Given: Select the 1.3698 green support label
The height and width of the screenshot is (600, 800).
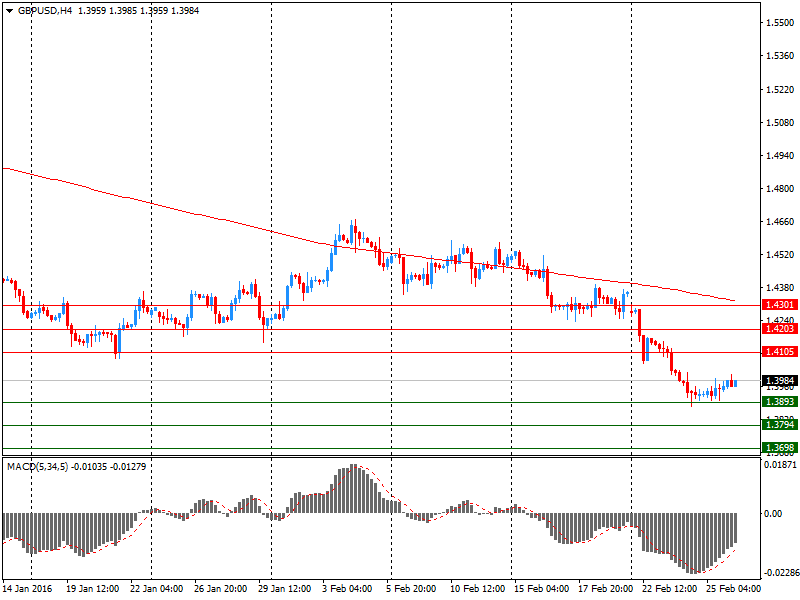Looking at the screenshot, I should coord(780,448).
